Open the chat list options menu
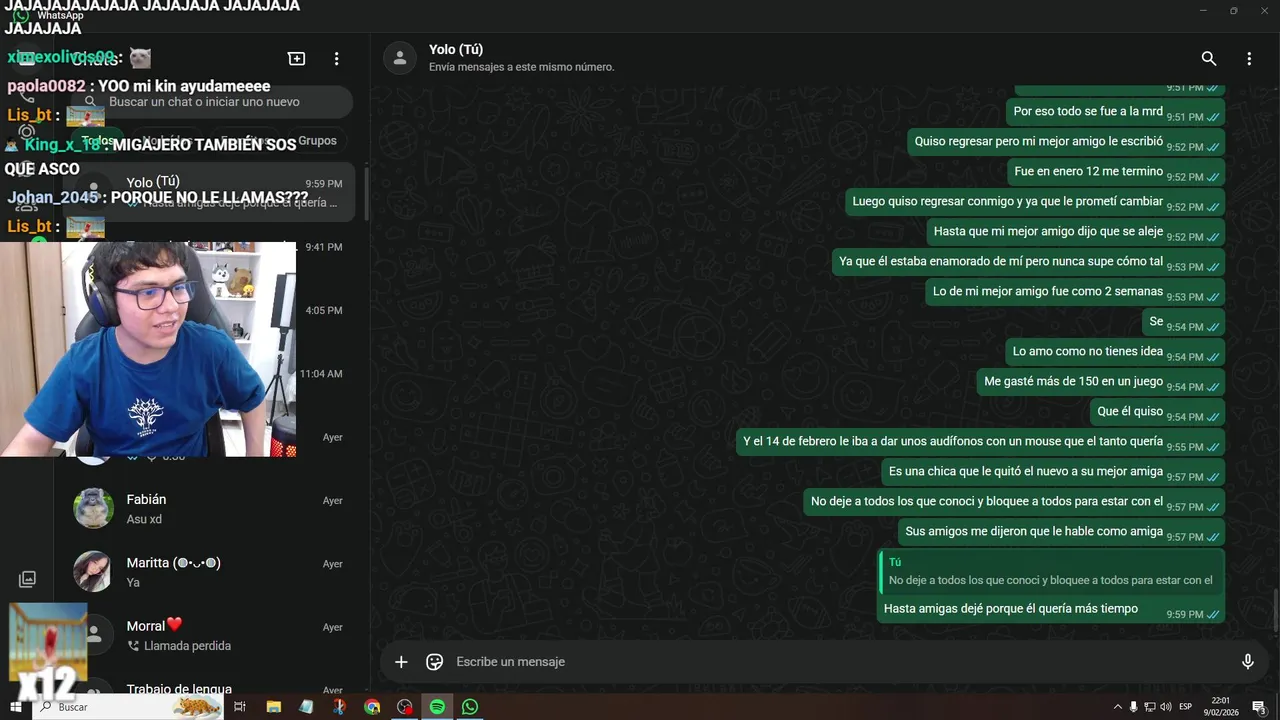This screenshot has width=1280, height=720. coord(337,59)
